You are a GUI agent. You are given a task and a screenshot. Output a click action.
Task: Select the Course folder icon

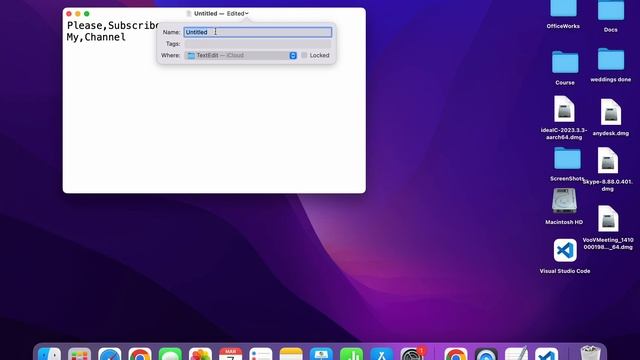click(565, 62)
